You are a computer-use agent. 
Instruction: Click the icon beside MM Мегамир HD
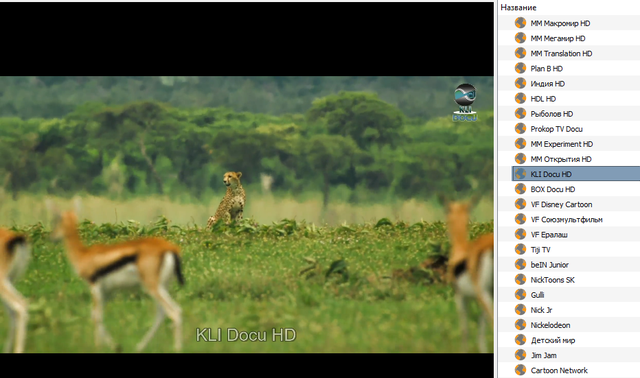coord(520,38)
